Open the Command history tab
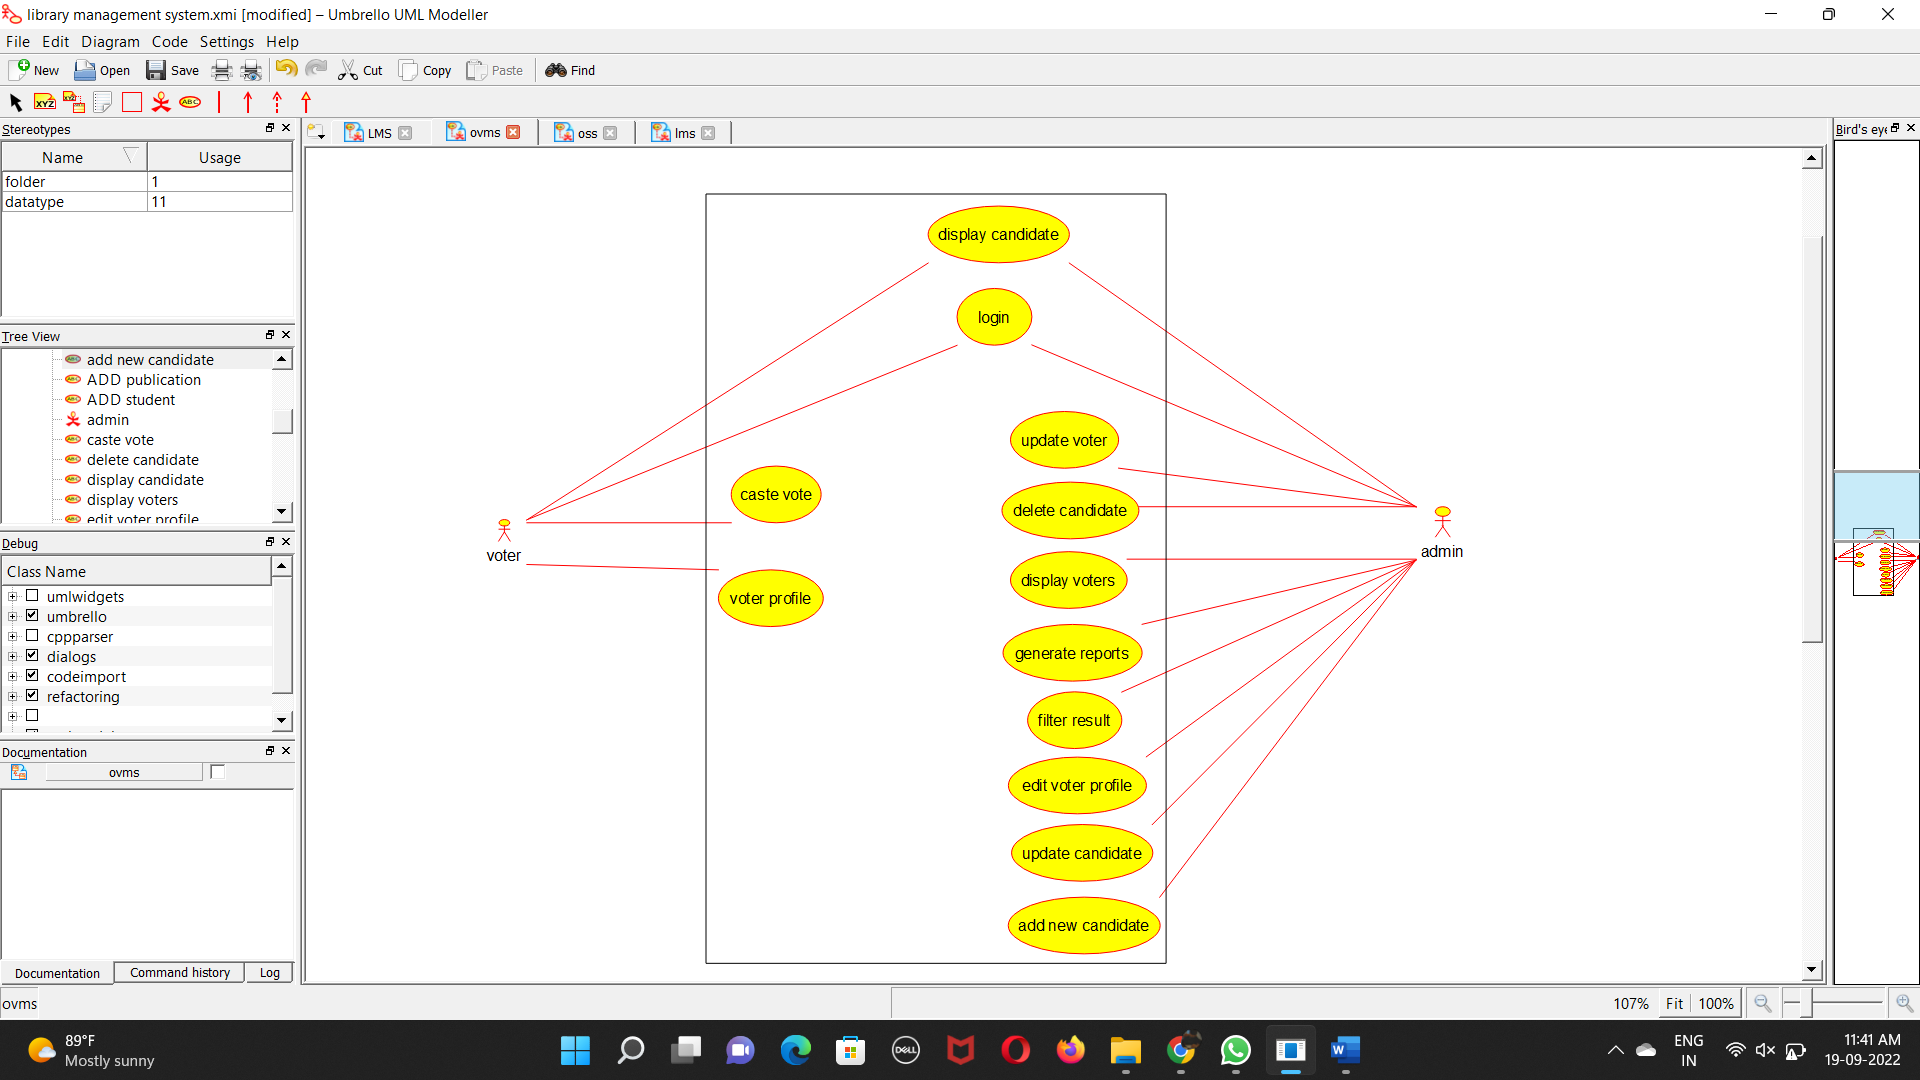The width and height of the screenshot is (1920, 1080). click(x=180, y=973)
